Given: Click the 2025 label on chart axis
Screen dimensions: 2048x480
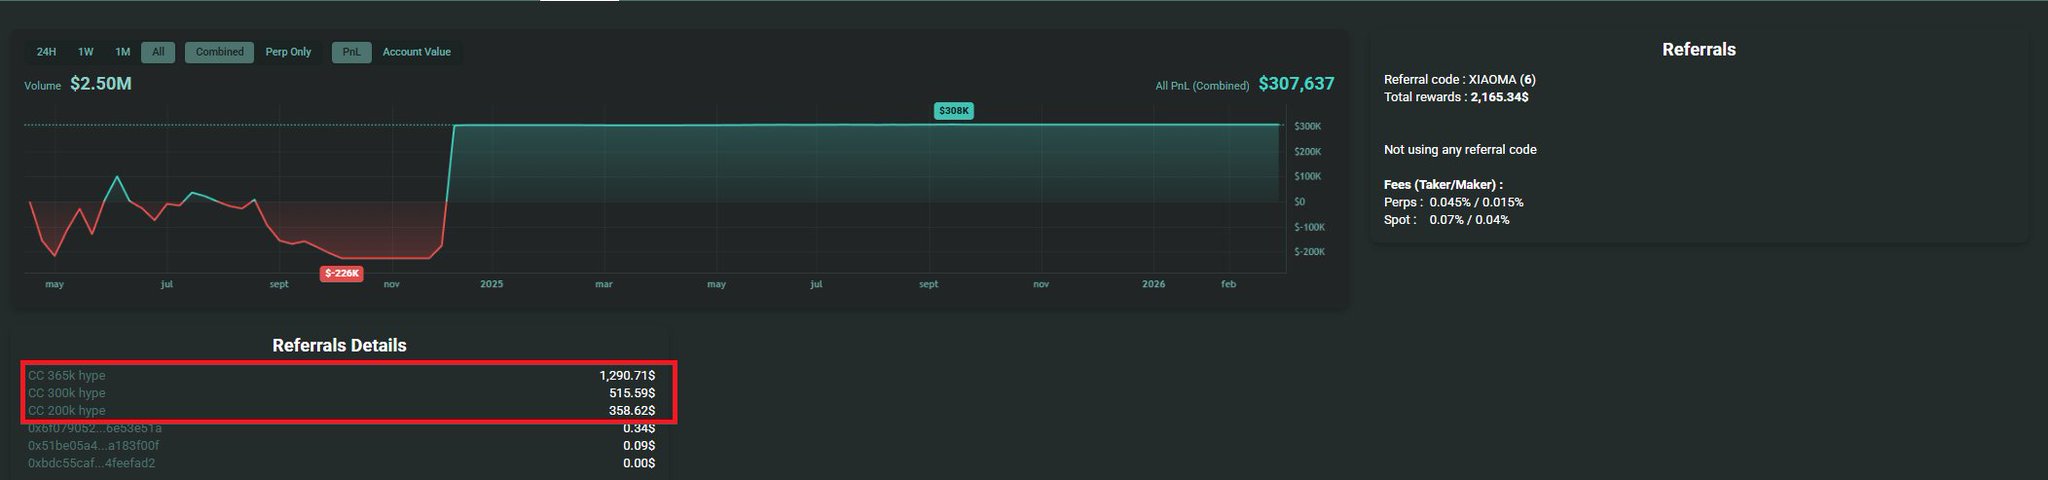Looking at the screenshot, I should tap(491, 284).
